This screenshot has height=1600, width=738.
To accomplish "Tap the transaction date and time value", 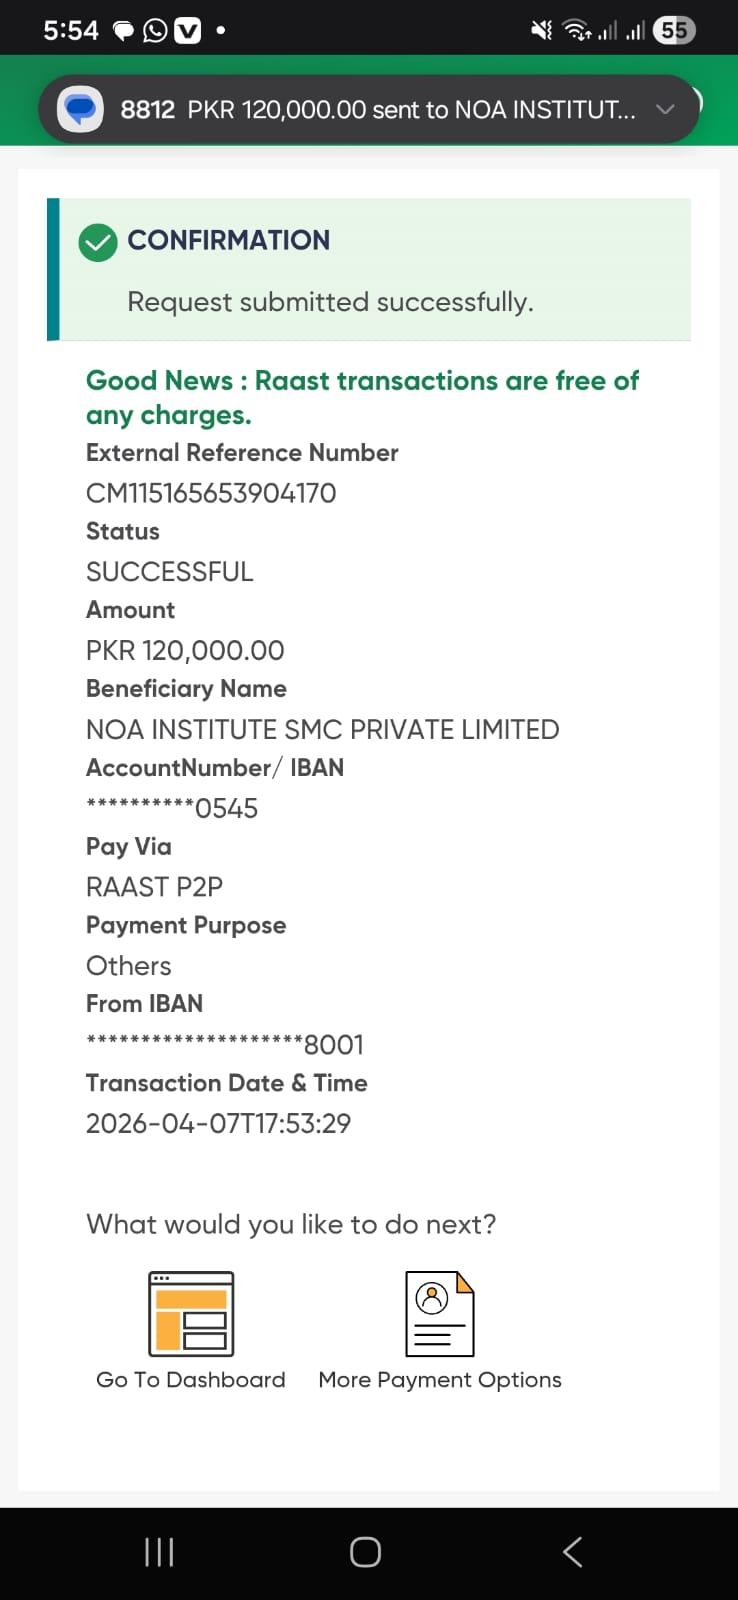I will point(218,1124).
